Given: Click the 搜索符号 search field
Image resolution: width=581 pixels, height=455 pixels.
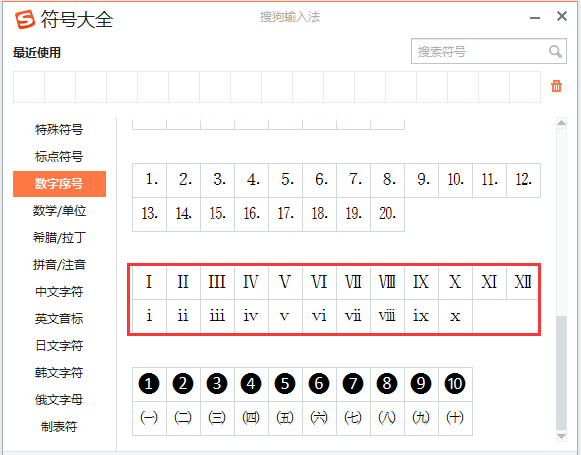Looking at the screenshot, I should click(x=489, y=52).
